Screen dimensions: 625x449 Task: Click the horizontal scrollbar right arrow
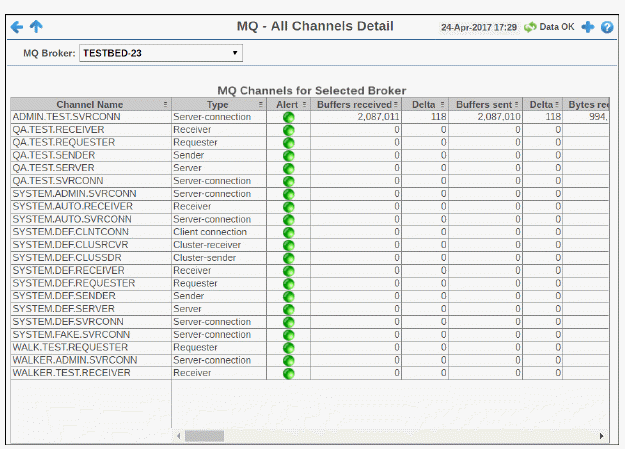[x=601, y=436]
